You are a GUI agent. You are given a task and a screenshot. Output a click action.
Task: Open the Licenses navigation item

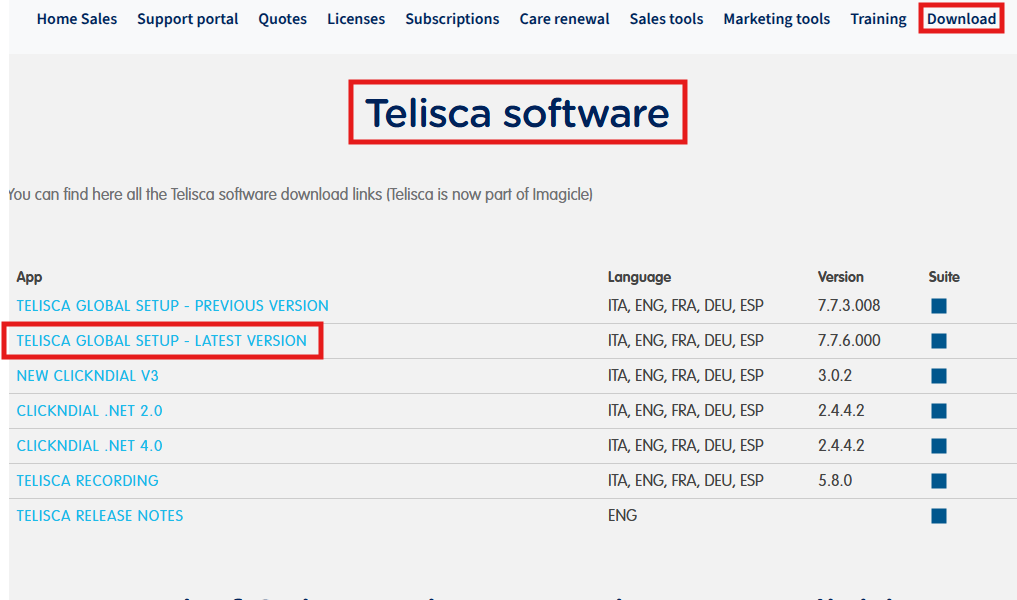[x=356, y=19]
